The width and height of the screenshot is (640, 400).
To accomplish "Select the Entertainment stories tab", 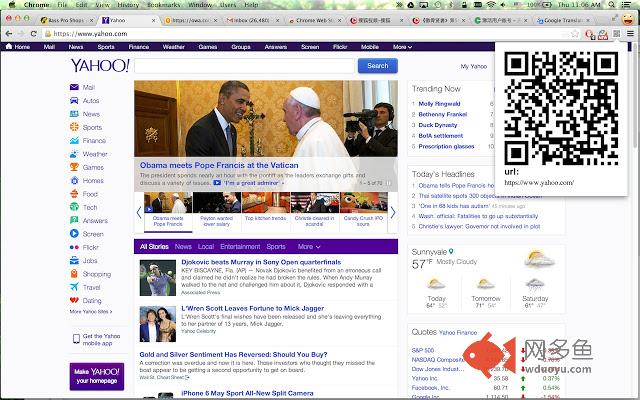I will [240, 247].
